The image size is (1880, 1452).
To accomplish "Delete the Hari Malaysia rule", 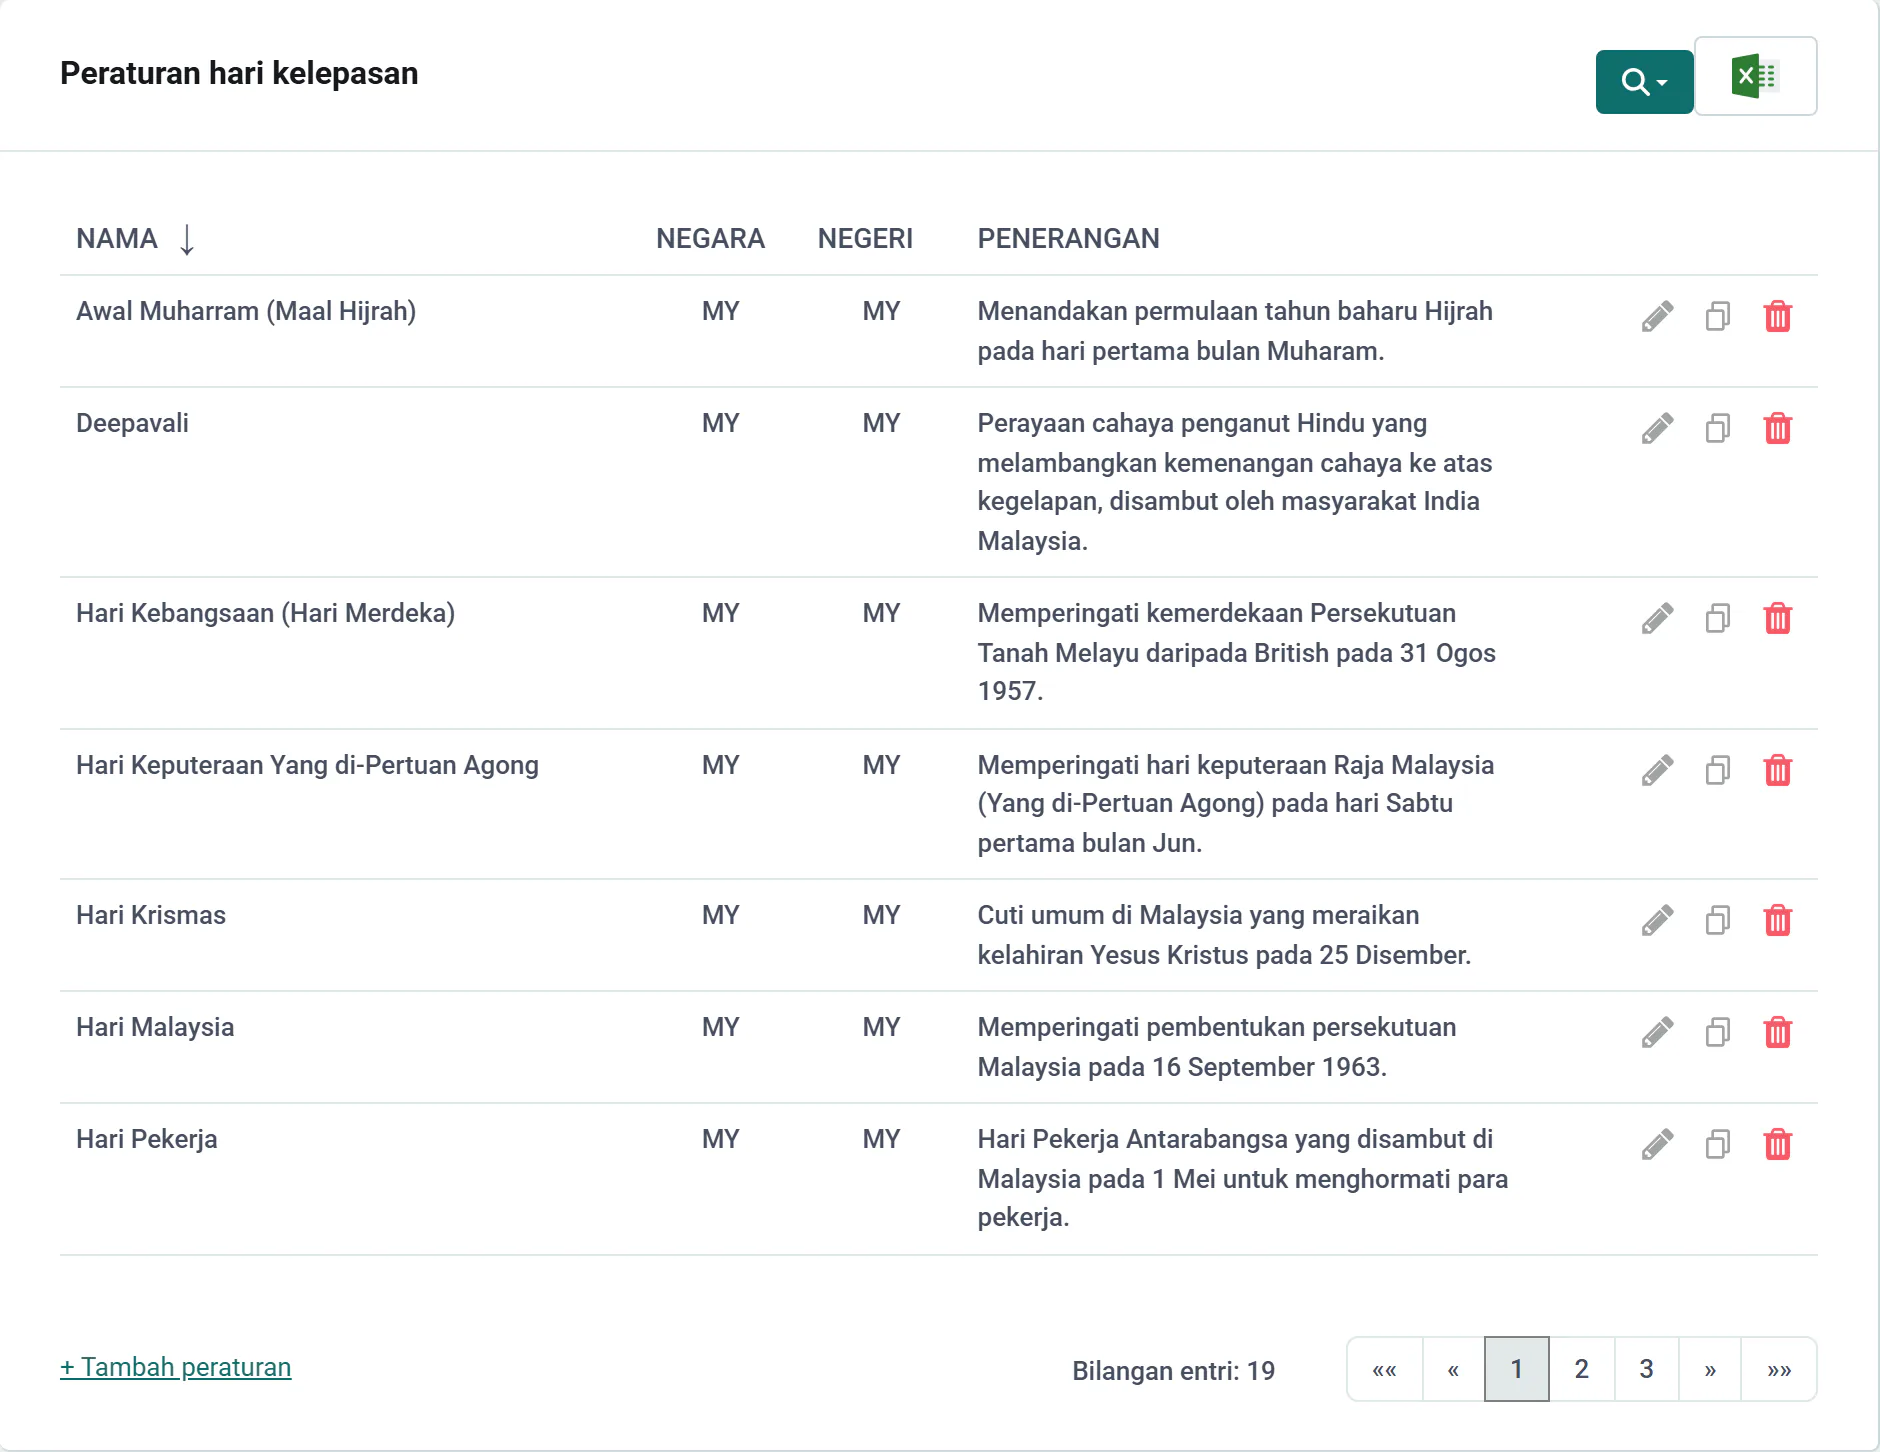I will point(1778,1032).
